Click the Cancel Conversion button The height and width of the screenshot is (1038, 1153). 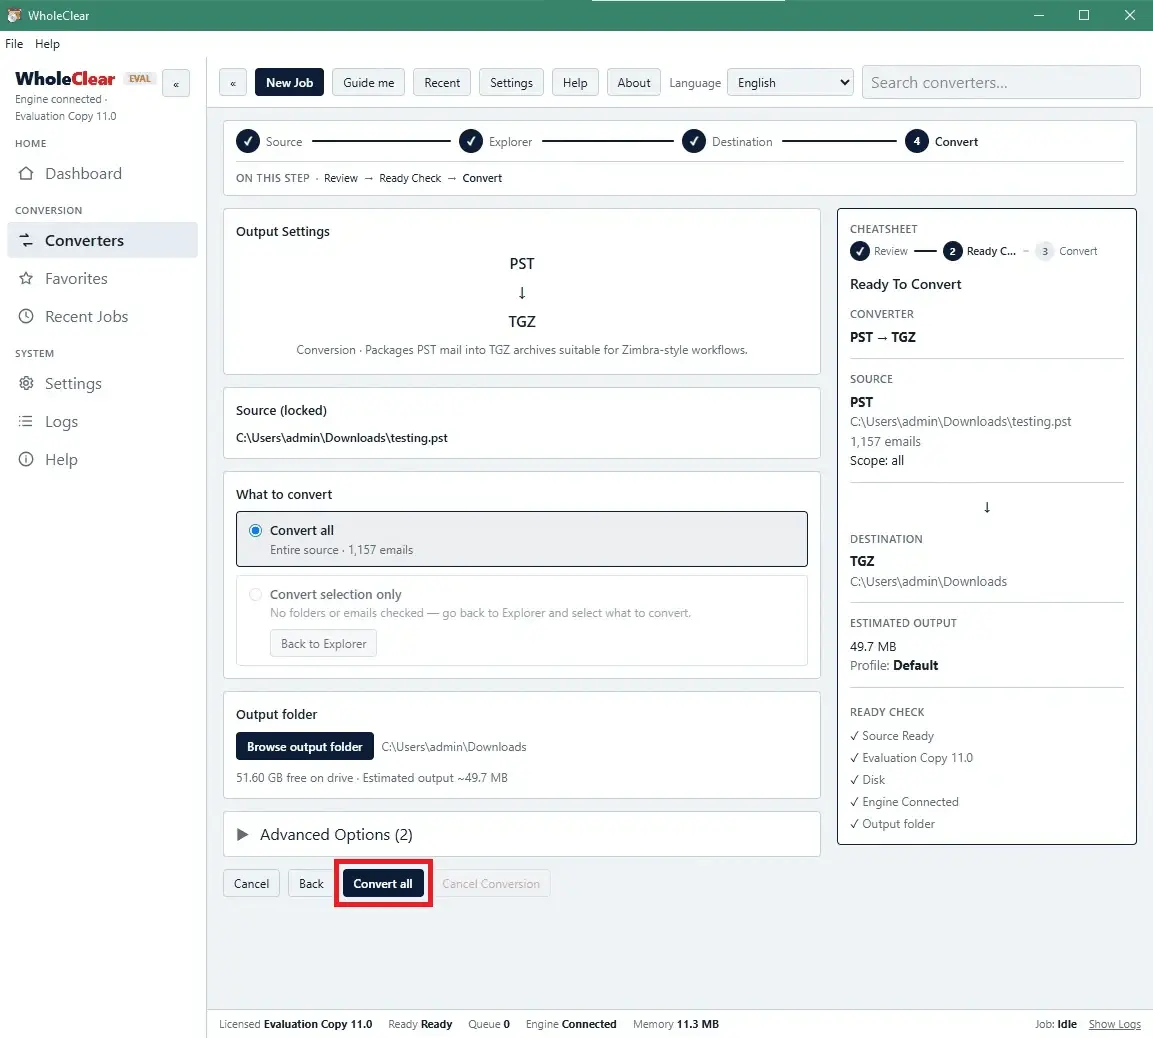[x=490, y=883]
